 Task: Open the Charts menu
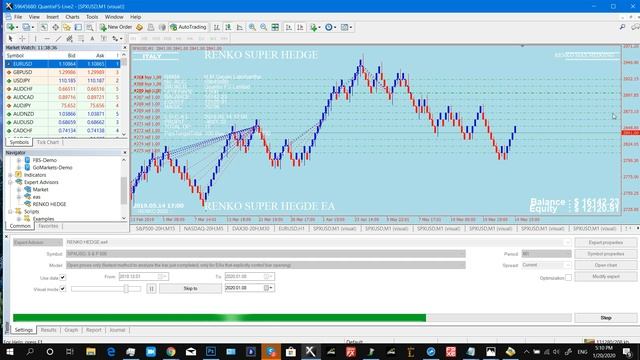tap(72, 17)
